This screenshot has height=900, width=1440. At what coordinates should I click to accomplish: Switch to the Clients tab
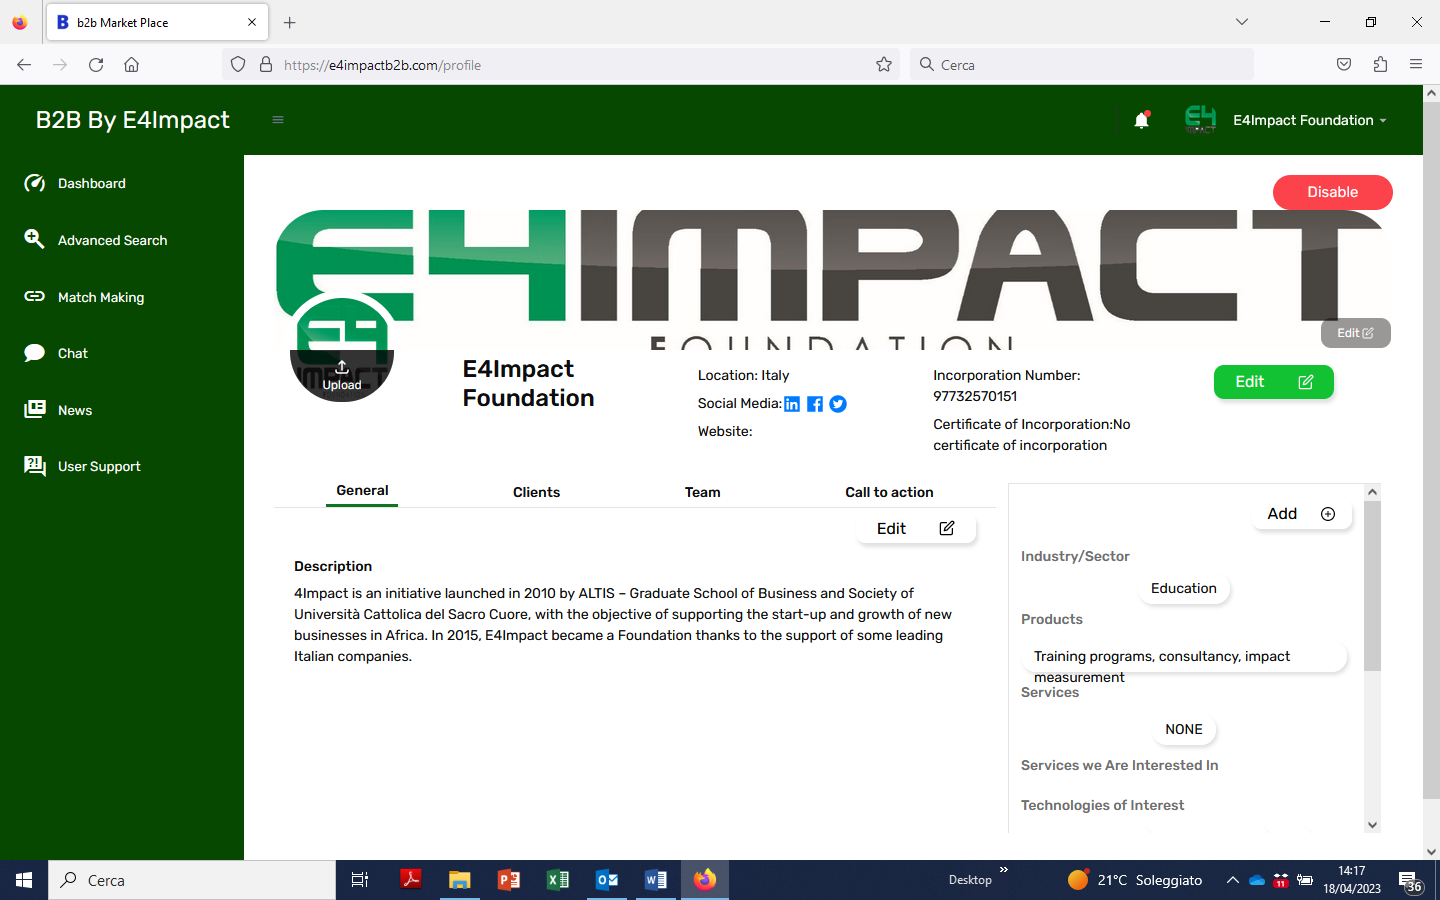(536, 492)
